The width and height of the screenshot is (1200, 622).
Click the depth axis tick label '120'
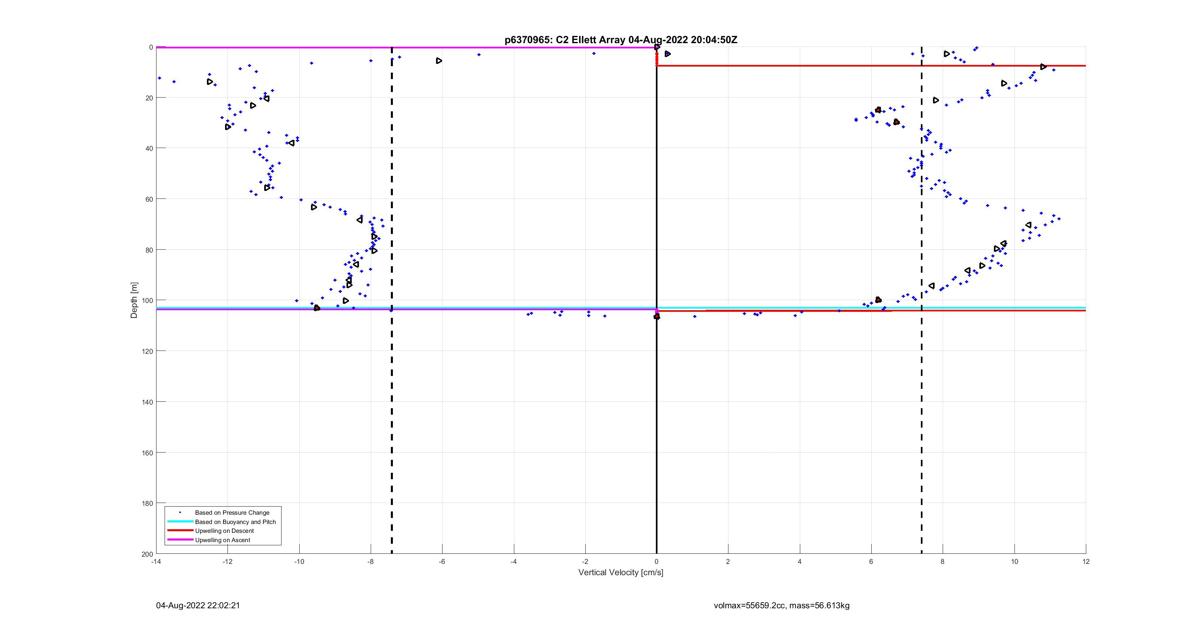point(146,351)
